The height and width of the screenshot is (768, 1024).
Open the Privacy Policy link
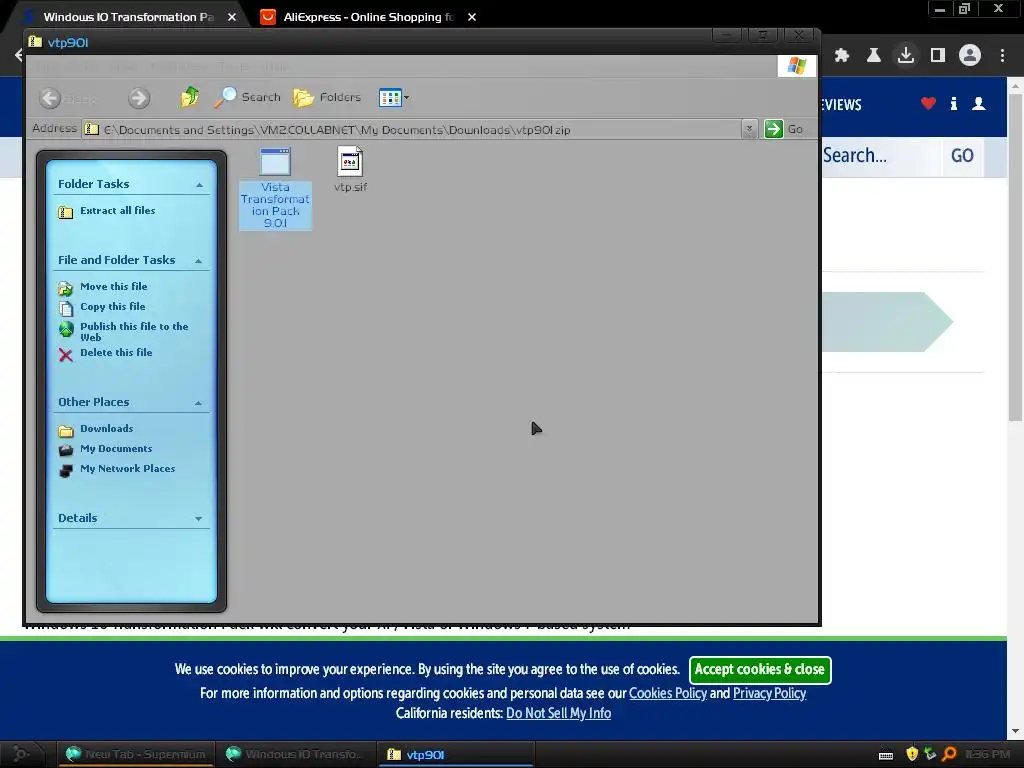click(x=769, y=693)
